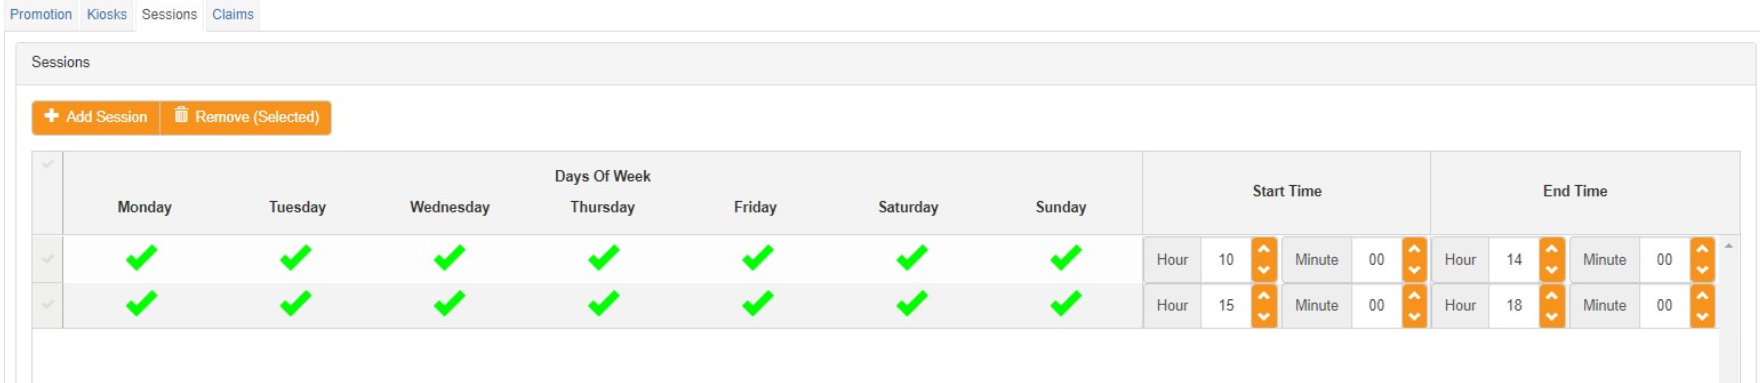Viewport: 1760px width, 383px height.
Task: Increase start minute of first session
Action: coord(1414,249)
